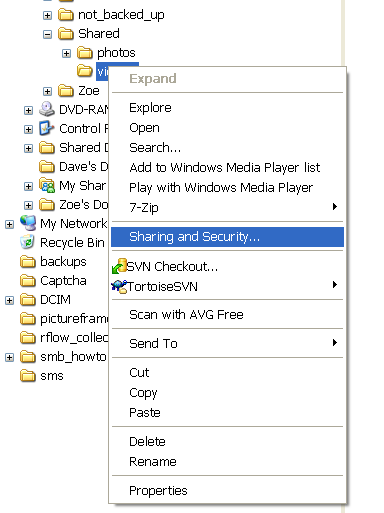384x513 pixels.
Task: Select the Recycle Bin tree label
Action: tap(72, 243)
